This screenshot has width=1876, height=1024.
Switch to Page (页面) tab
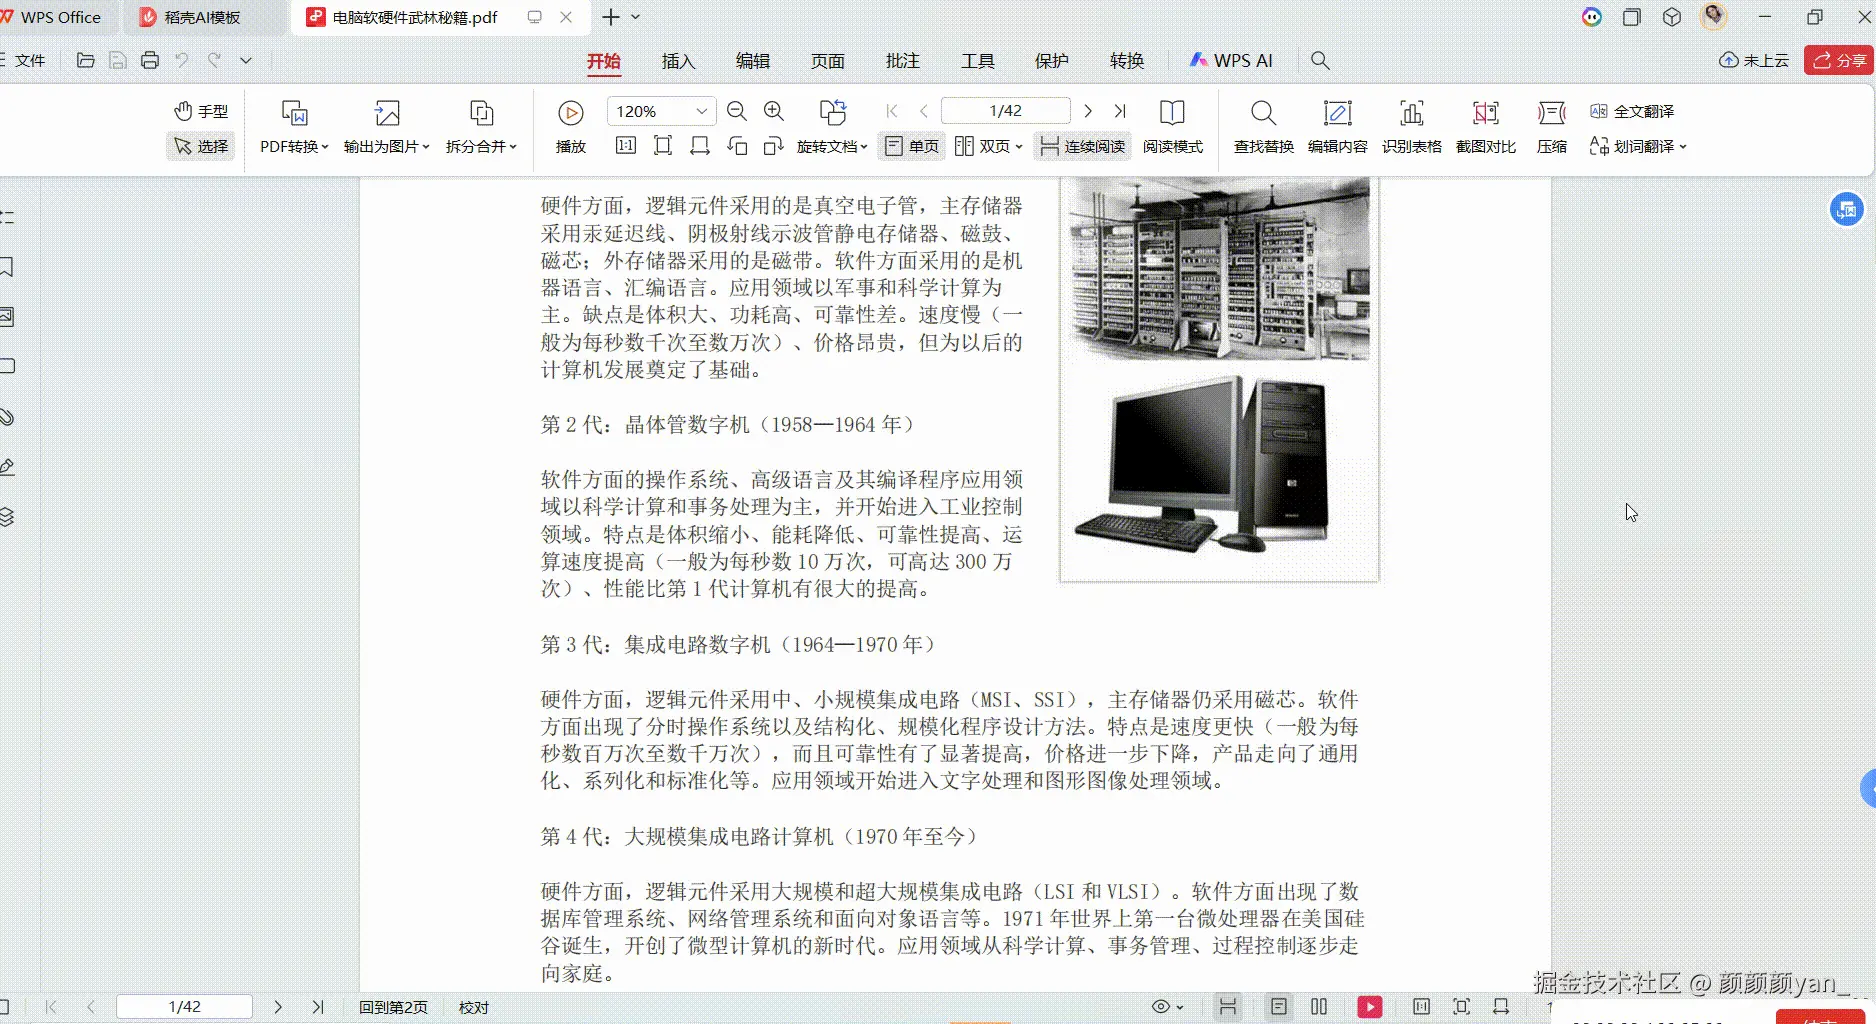click(828, 61)
